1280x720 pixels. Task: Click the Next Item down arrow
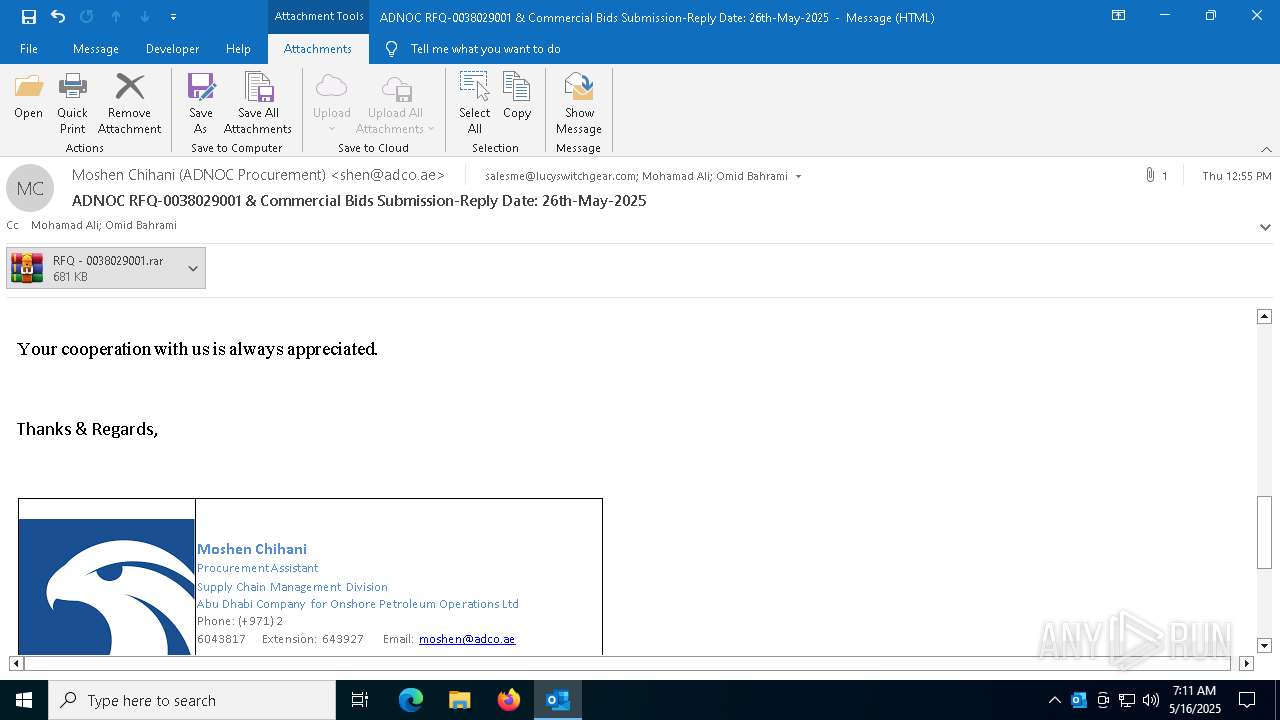[145, 16]
